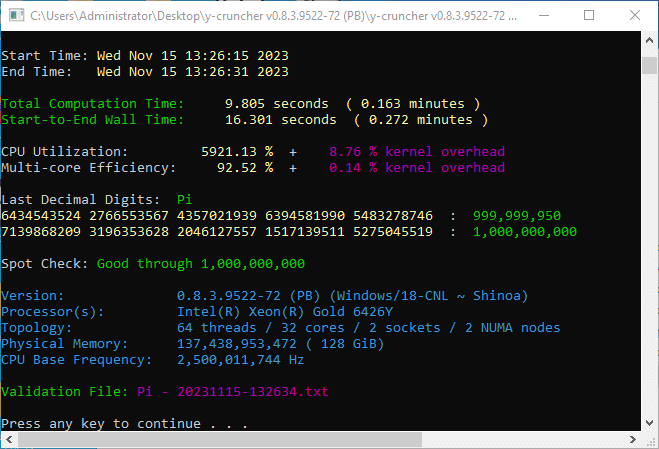Click the 'CPU Base Frequency:' label
Viewport: 659px width, 449px height.
(76, 360)
